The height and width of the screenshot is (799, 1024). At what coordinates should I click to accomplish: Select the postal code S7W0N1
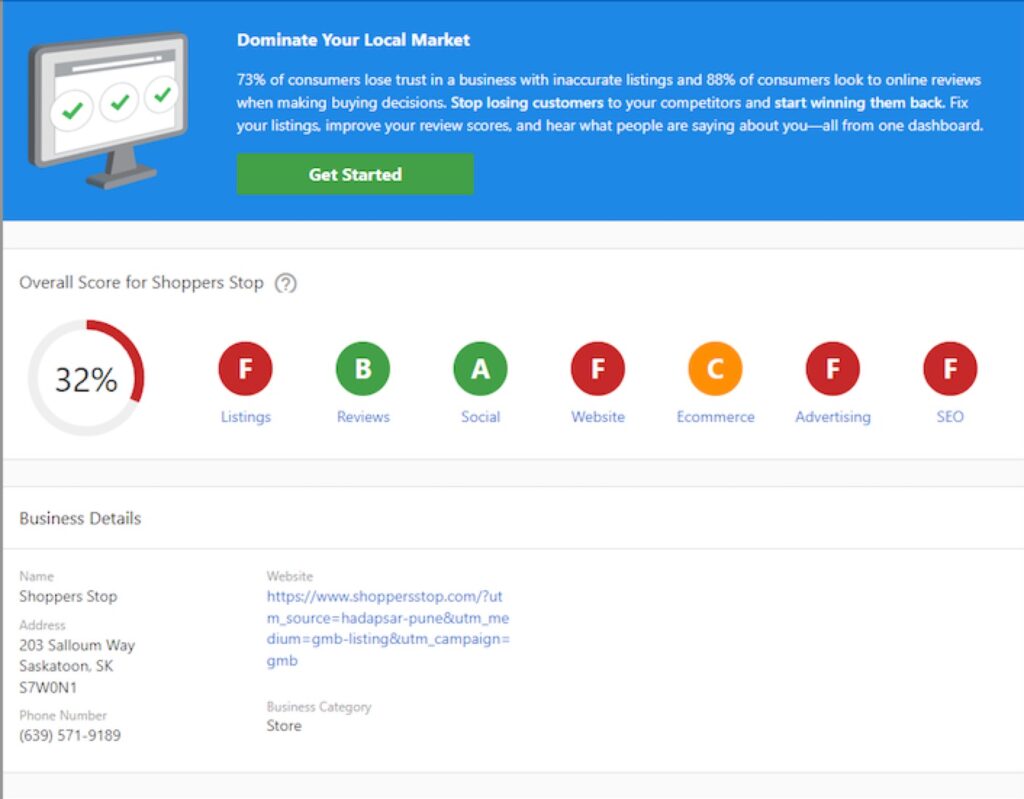pos(48,687)
